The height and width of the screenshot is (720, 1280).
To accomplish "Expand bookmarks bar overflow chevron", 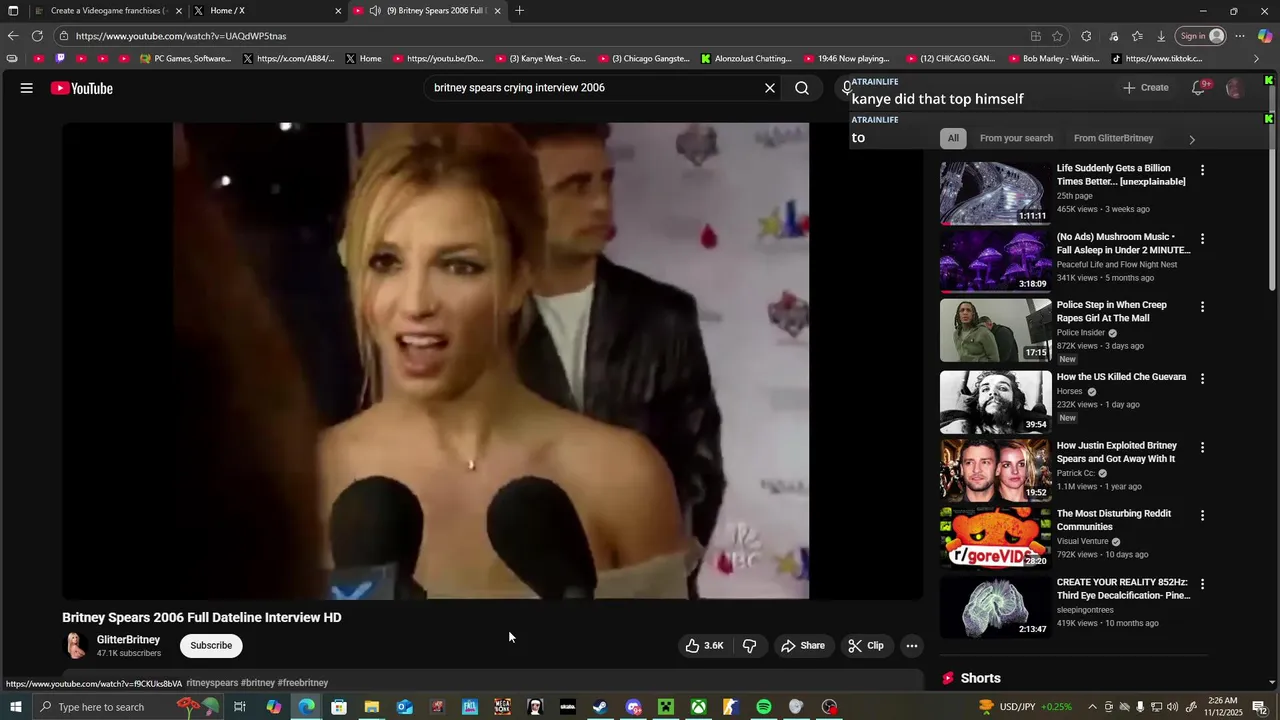I will coord(1257,59).
